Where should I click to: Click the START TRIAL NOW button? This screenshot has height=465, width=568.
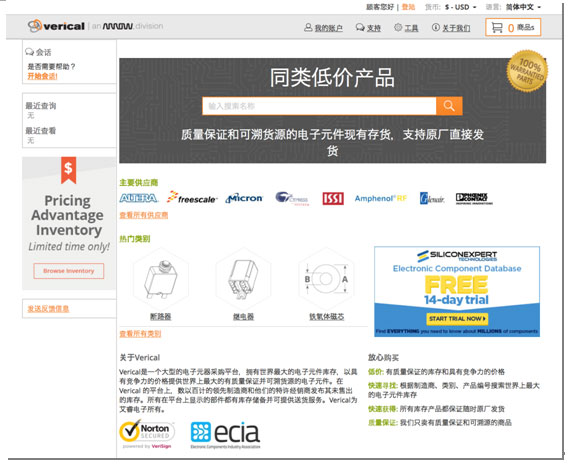pos(457,319)
